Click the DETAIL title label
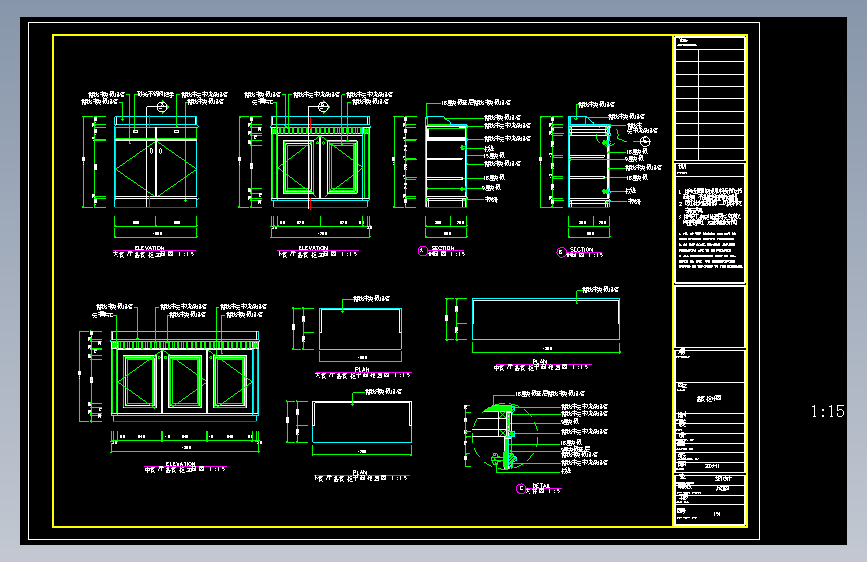Screen dimensions: 867x562 (541, 485)
